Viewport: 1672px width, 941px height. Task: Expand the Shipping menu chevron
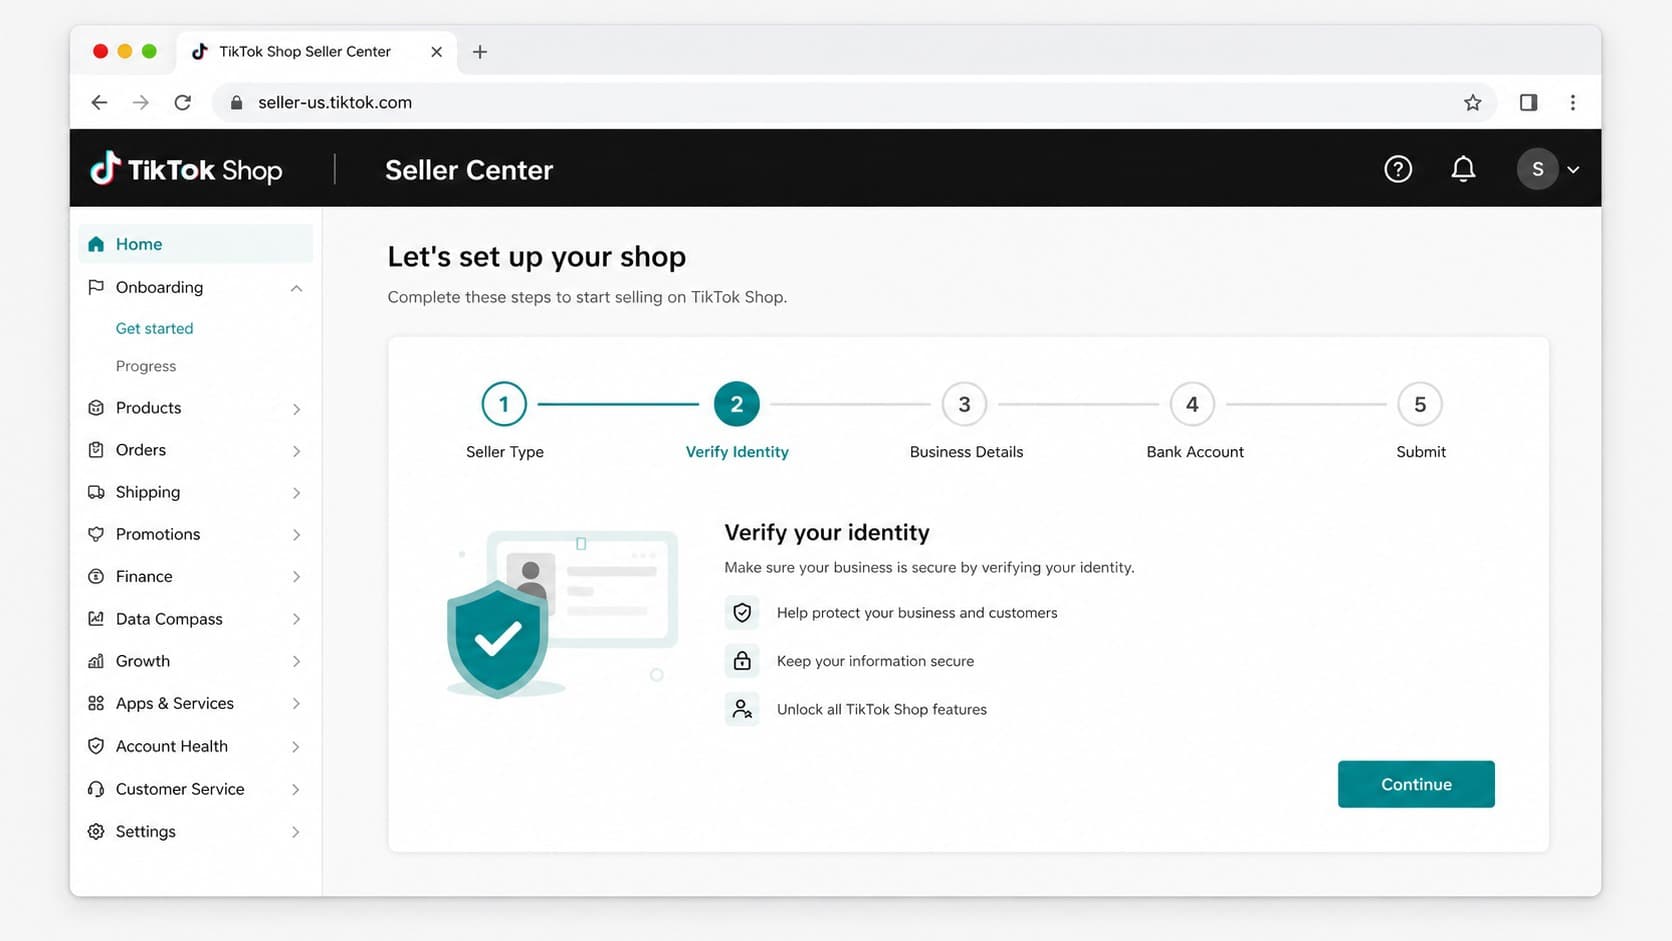pos(296,493)
